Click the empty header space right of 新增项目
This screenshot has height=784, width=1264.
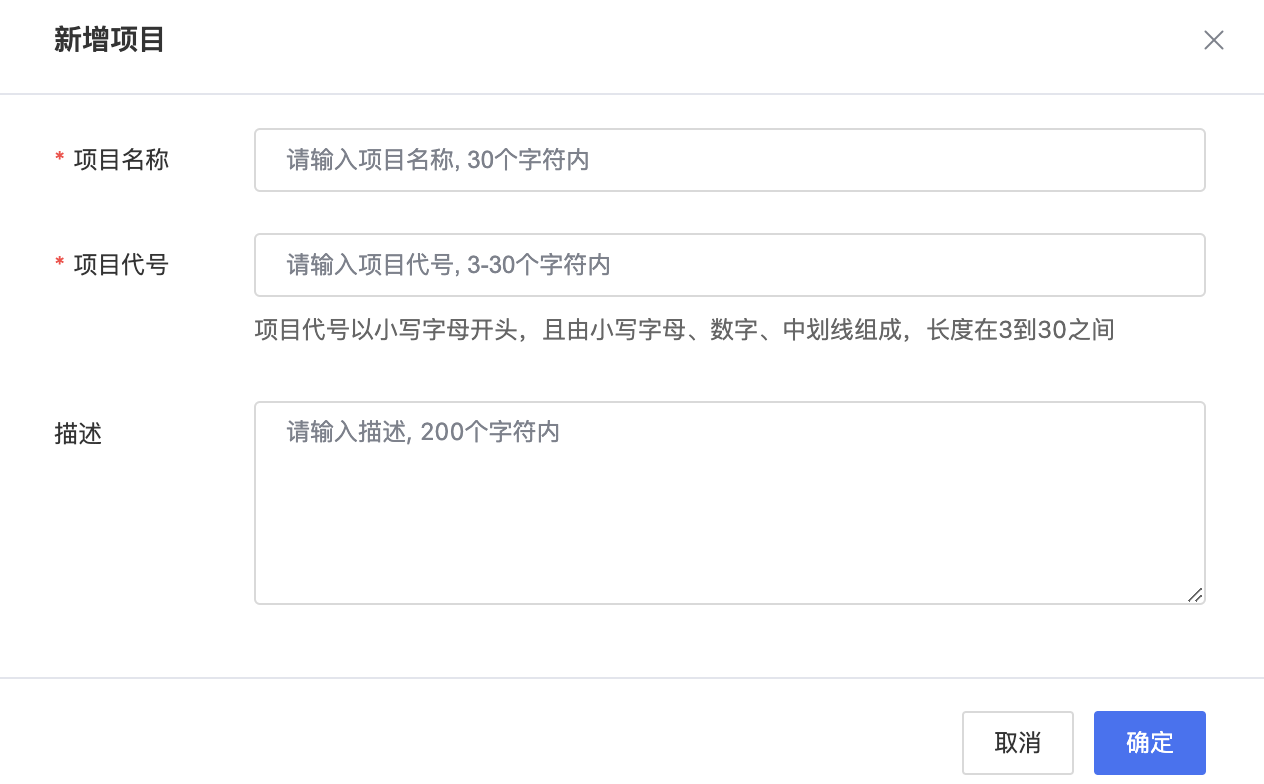pyautogui.click(x=680, y=40)
